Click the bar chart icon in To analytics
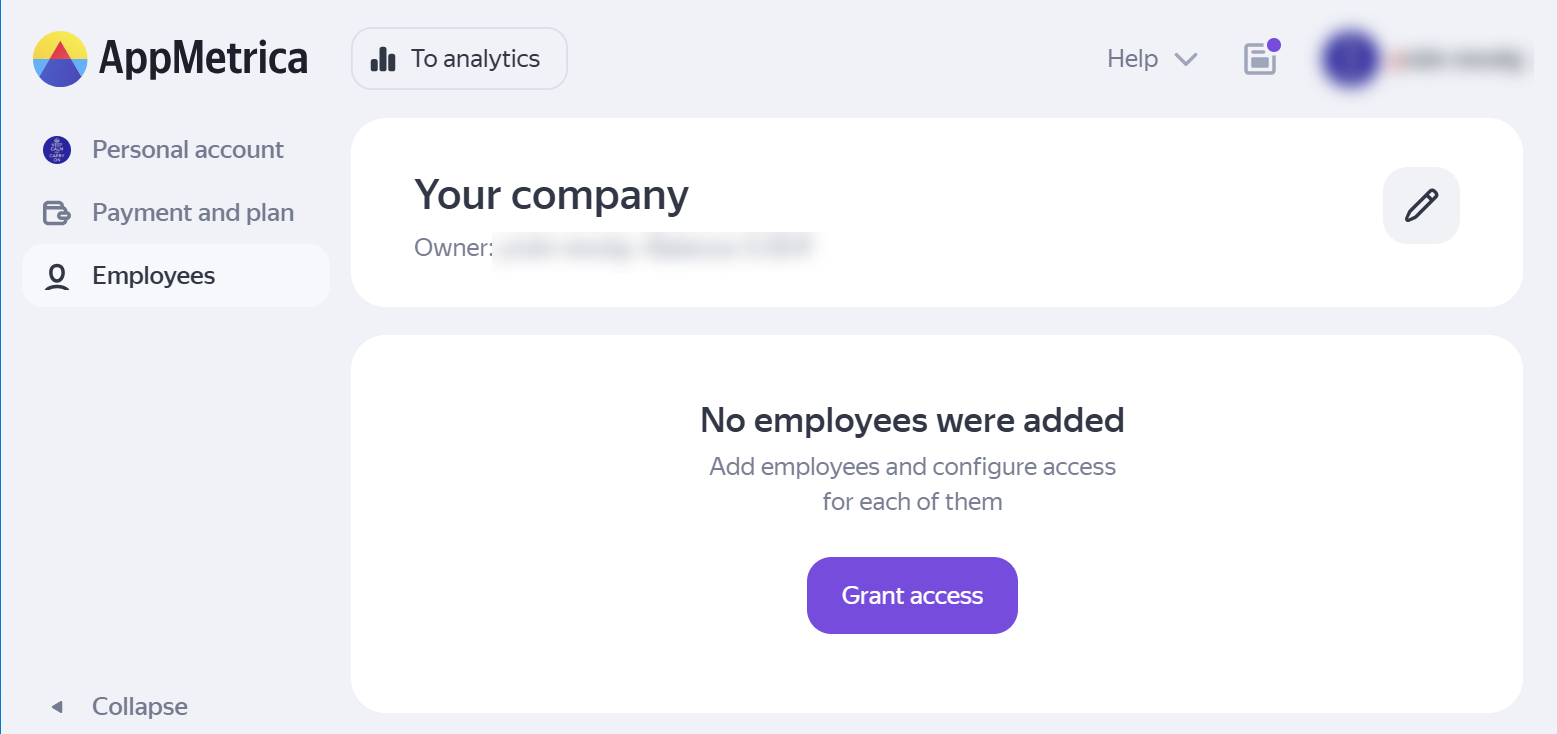The width and height of the screenshot is (1557, 734). (383, 59)
